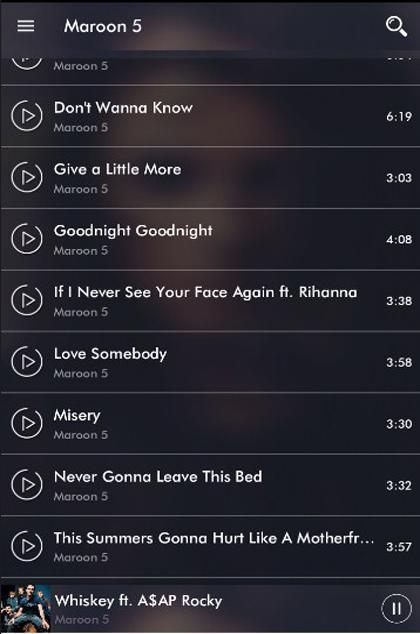Play the Misery track
The image size is (420, 634).
coord(27,423)
